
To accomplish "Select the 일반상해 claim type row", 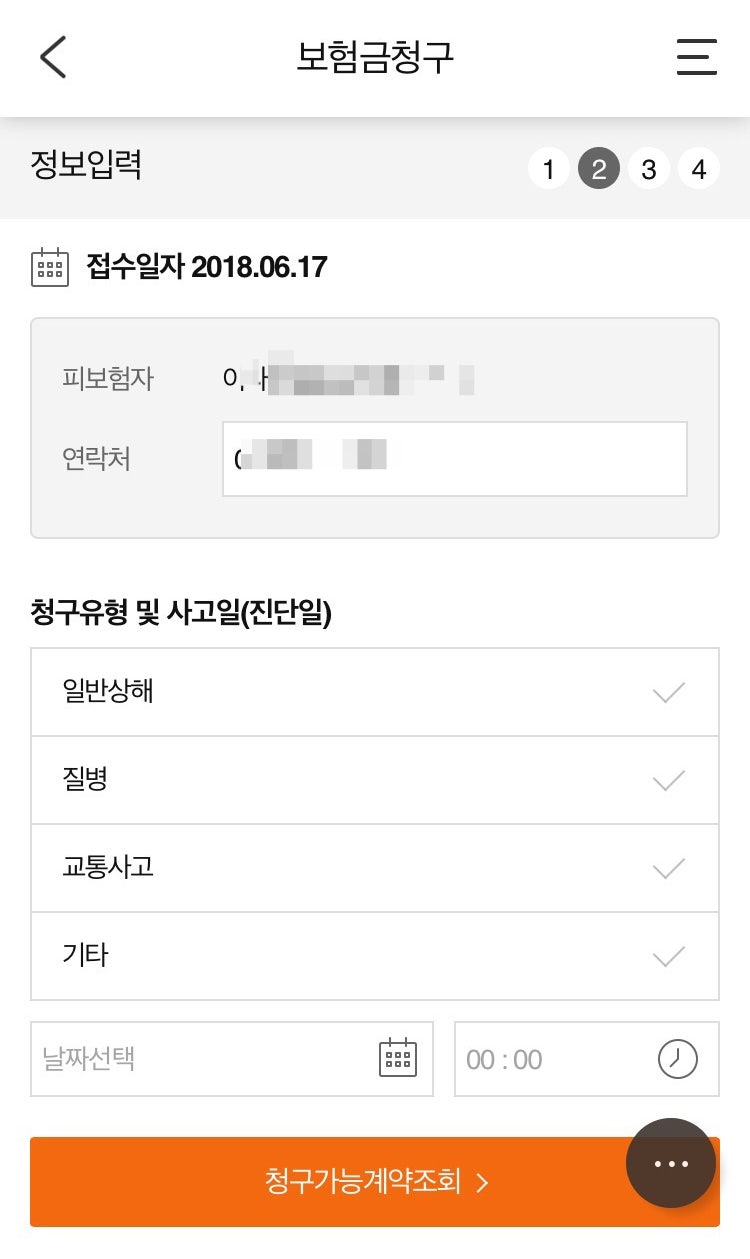I will click(x=340, y=692).
